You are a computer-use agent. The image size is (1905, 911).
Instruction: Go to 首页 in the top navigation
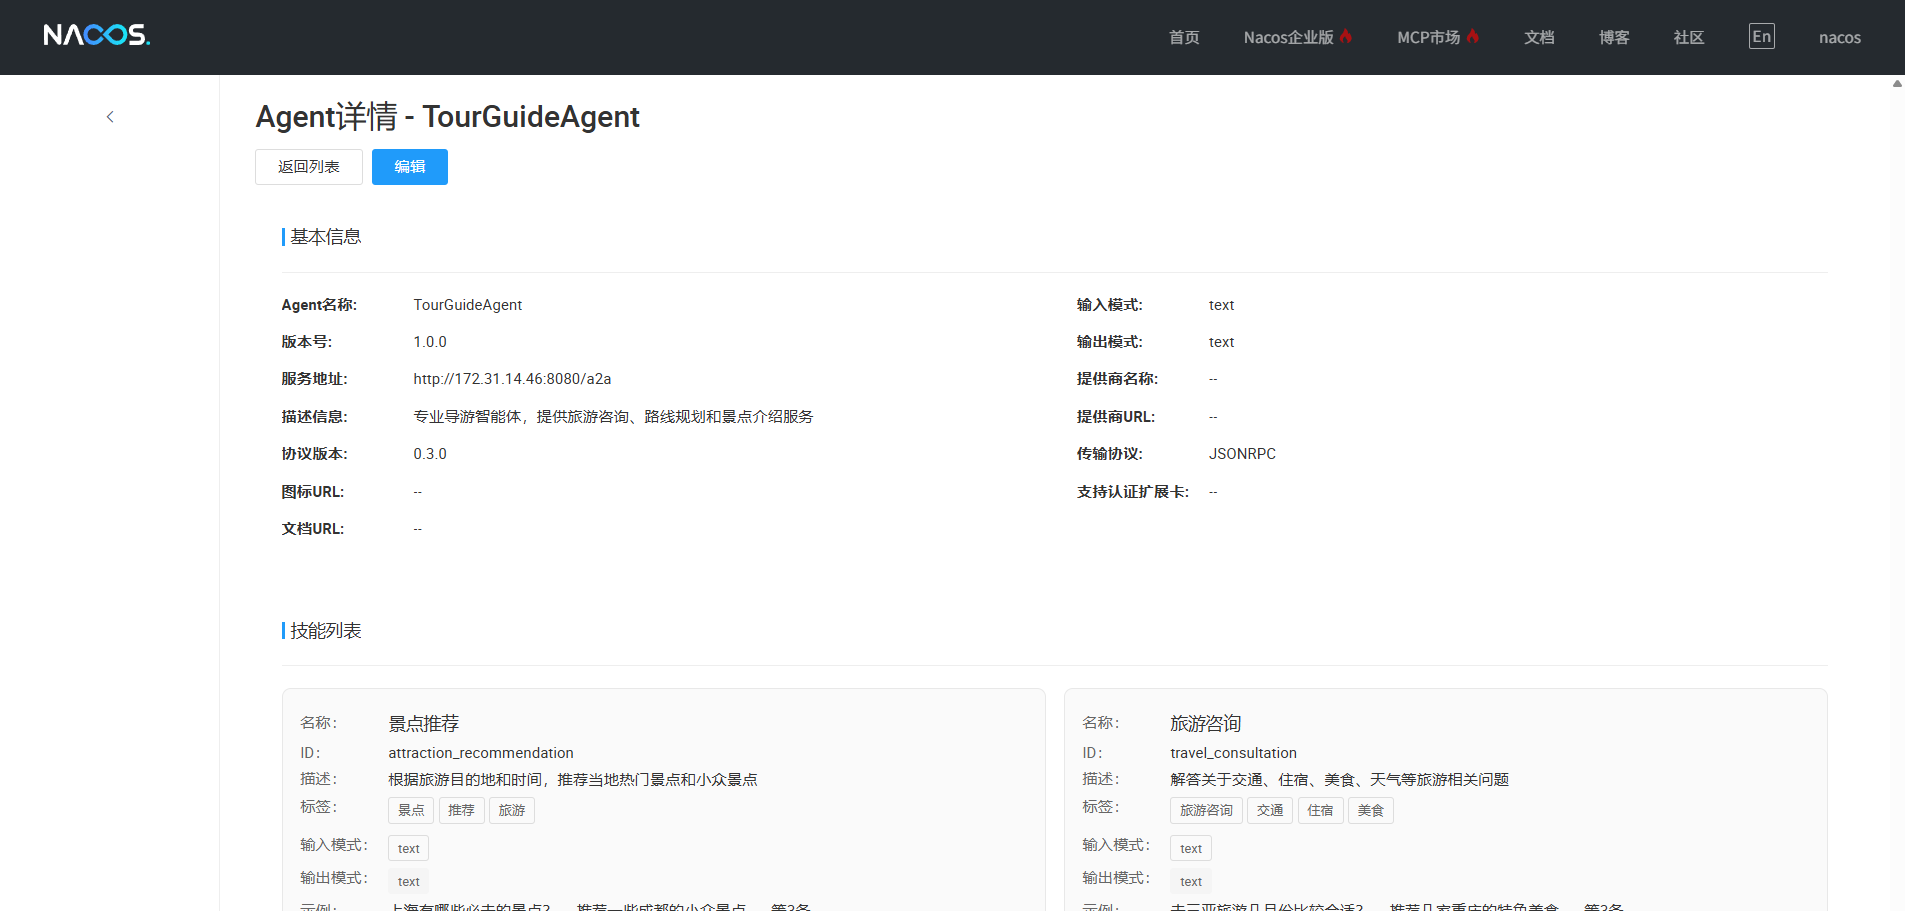[1184, 37]
